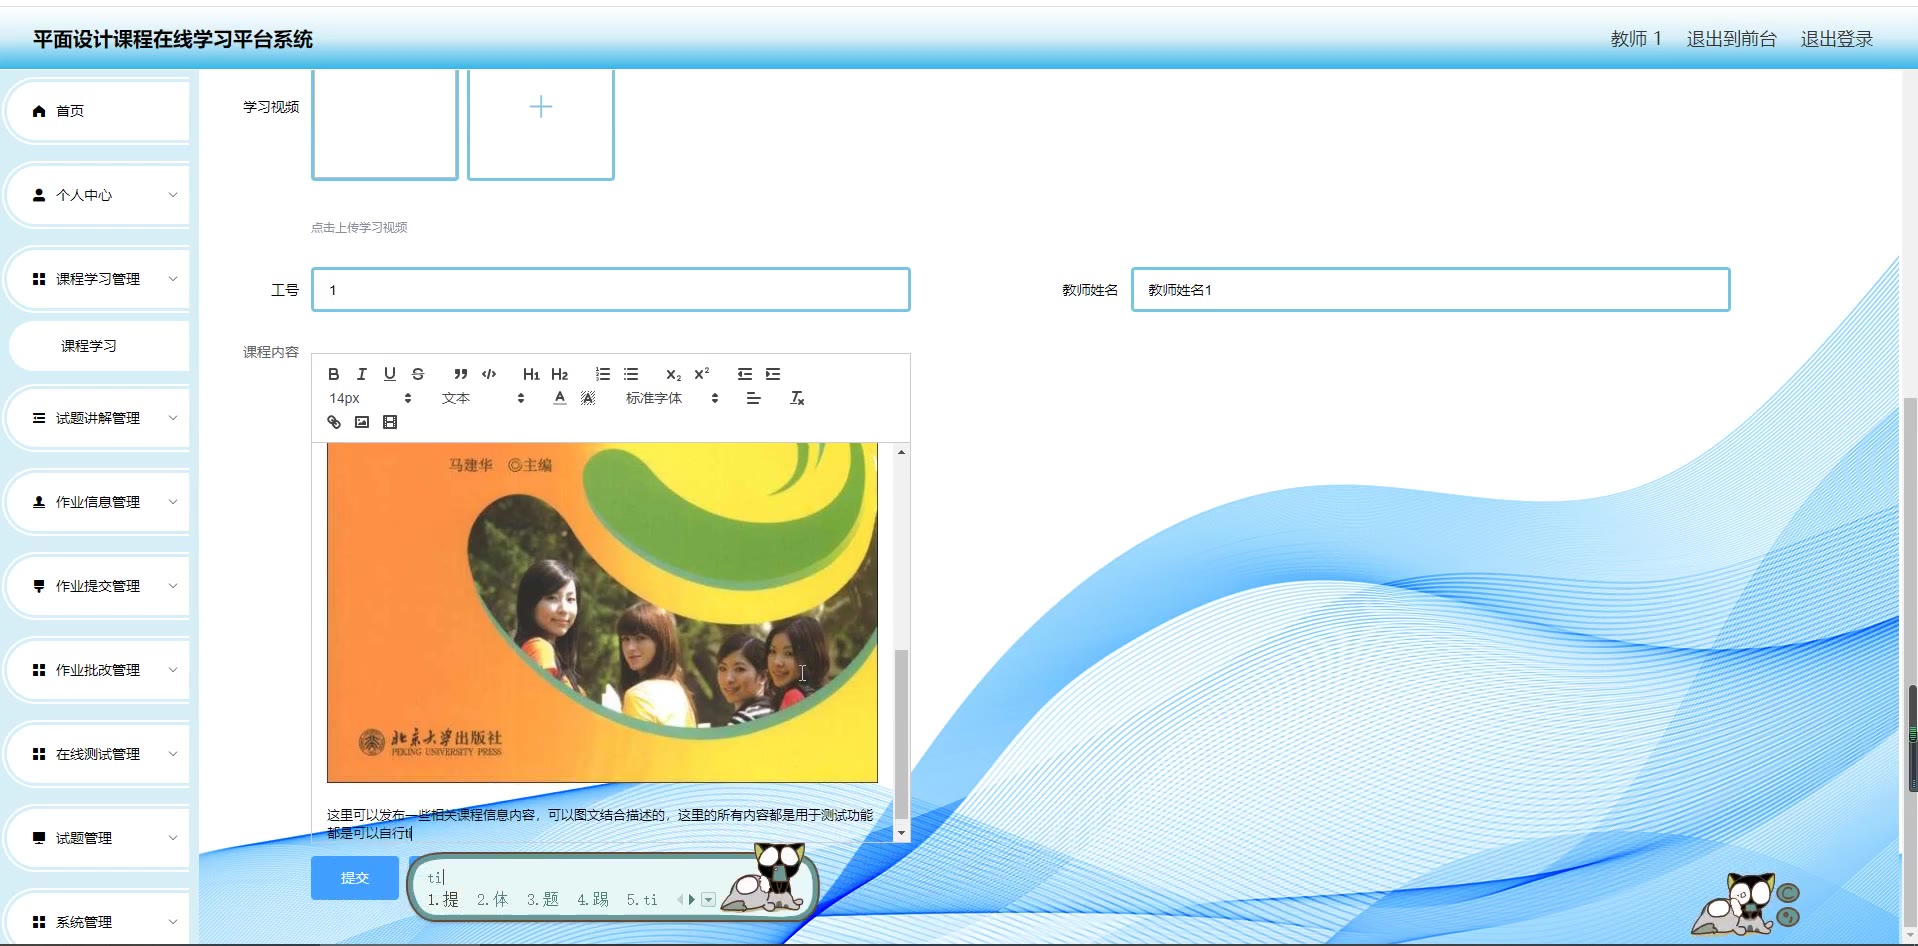
Task: Expand 作业批改管理 sidebar menu
Action: point(98,670)
